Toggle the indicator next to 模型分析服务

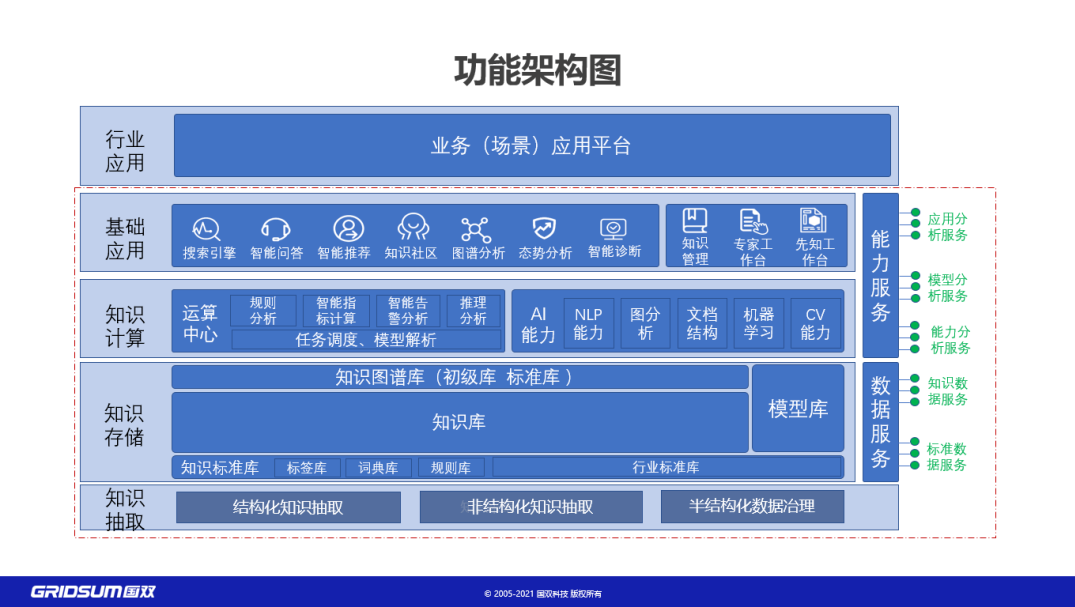(913, 286)
